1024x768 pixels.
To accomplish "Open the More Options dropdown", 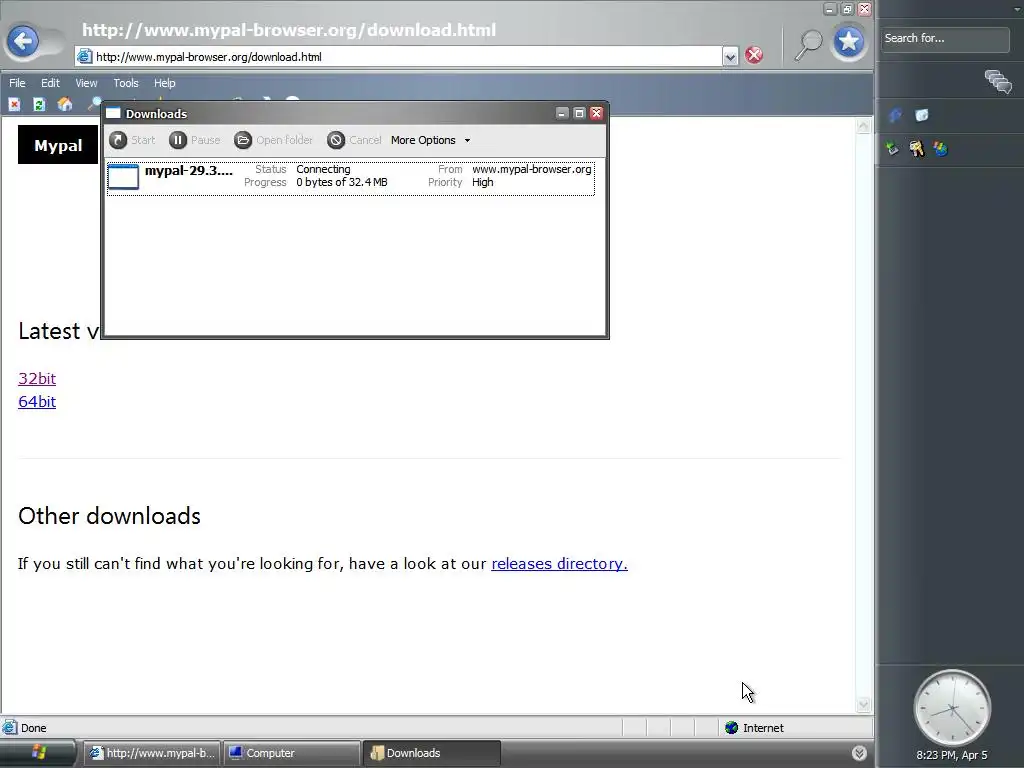I will (430, 140).
